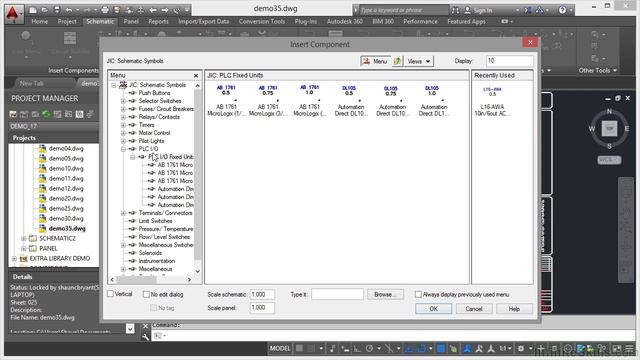Open the Home ribbon tab
Screen dimensions: 640x360
coord(40,22)
